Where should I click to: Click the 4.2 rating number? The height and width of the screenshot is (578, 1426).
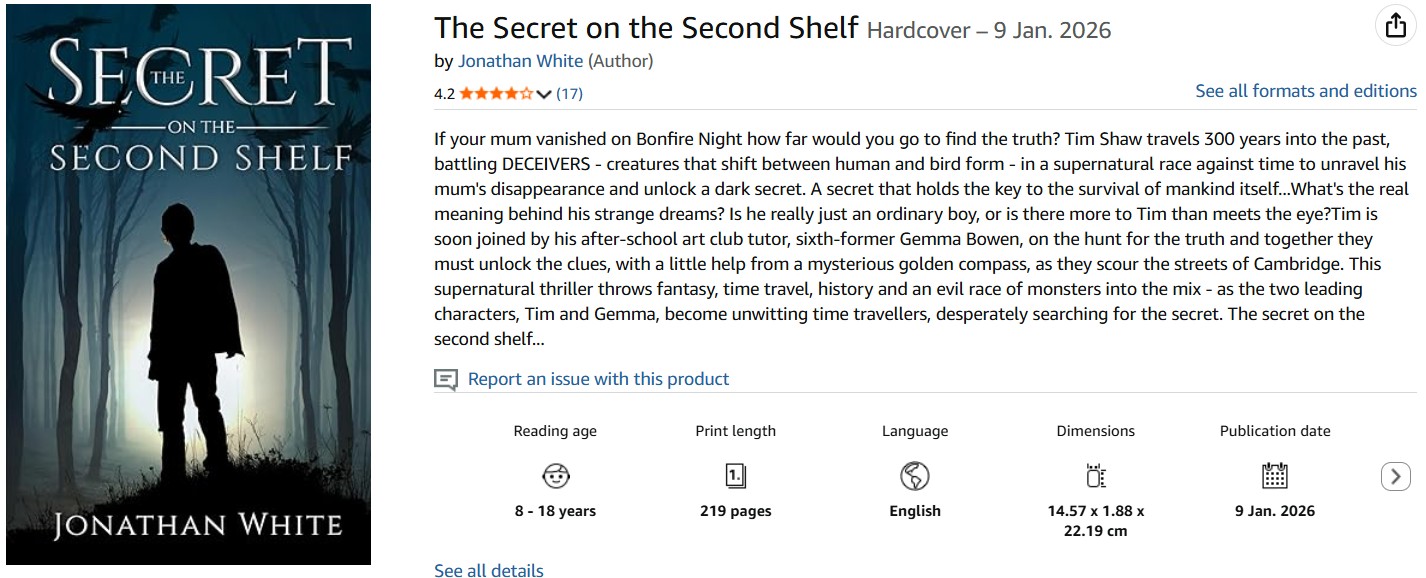coord(444,94)
